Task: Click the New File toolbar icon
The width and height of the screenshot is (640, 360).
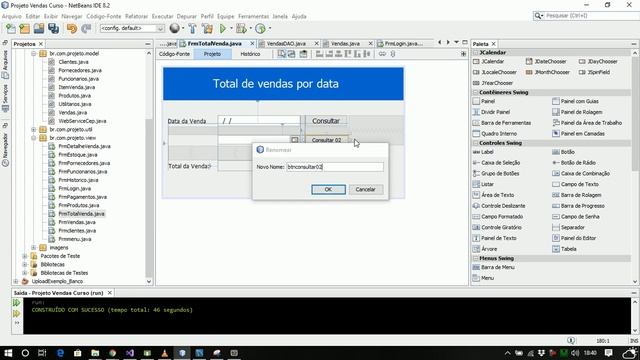Action: [11, 28]
